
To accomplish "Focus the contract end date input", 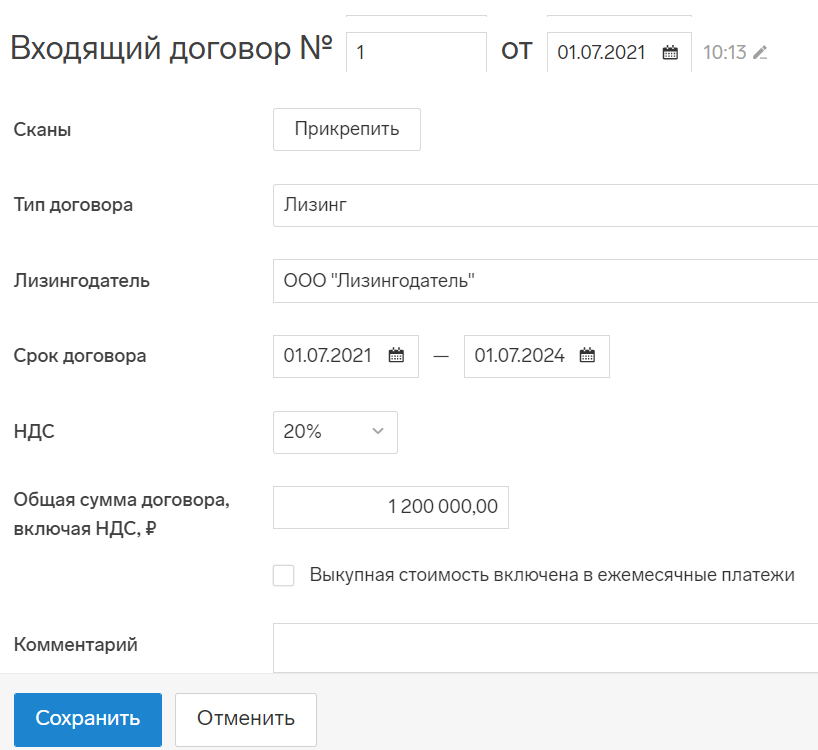I will [537, 356].
